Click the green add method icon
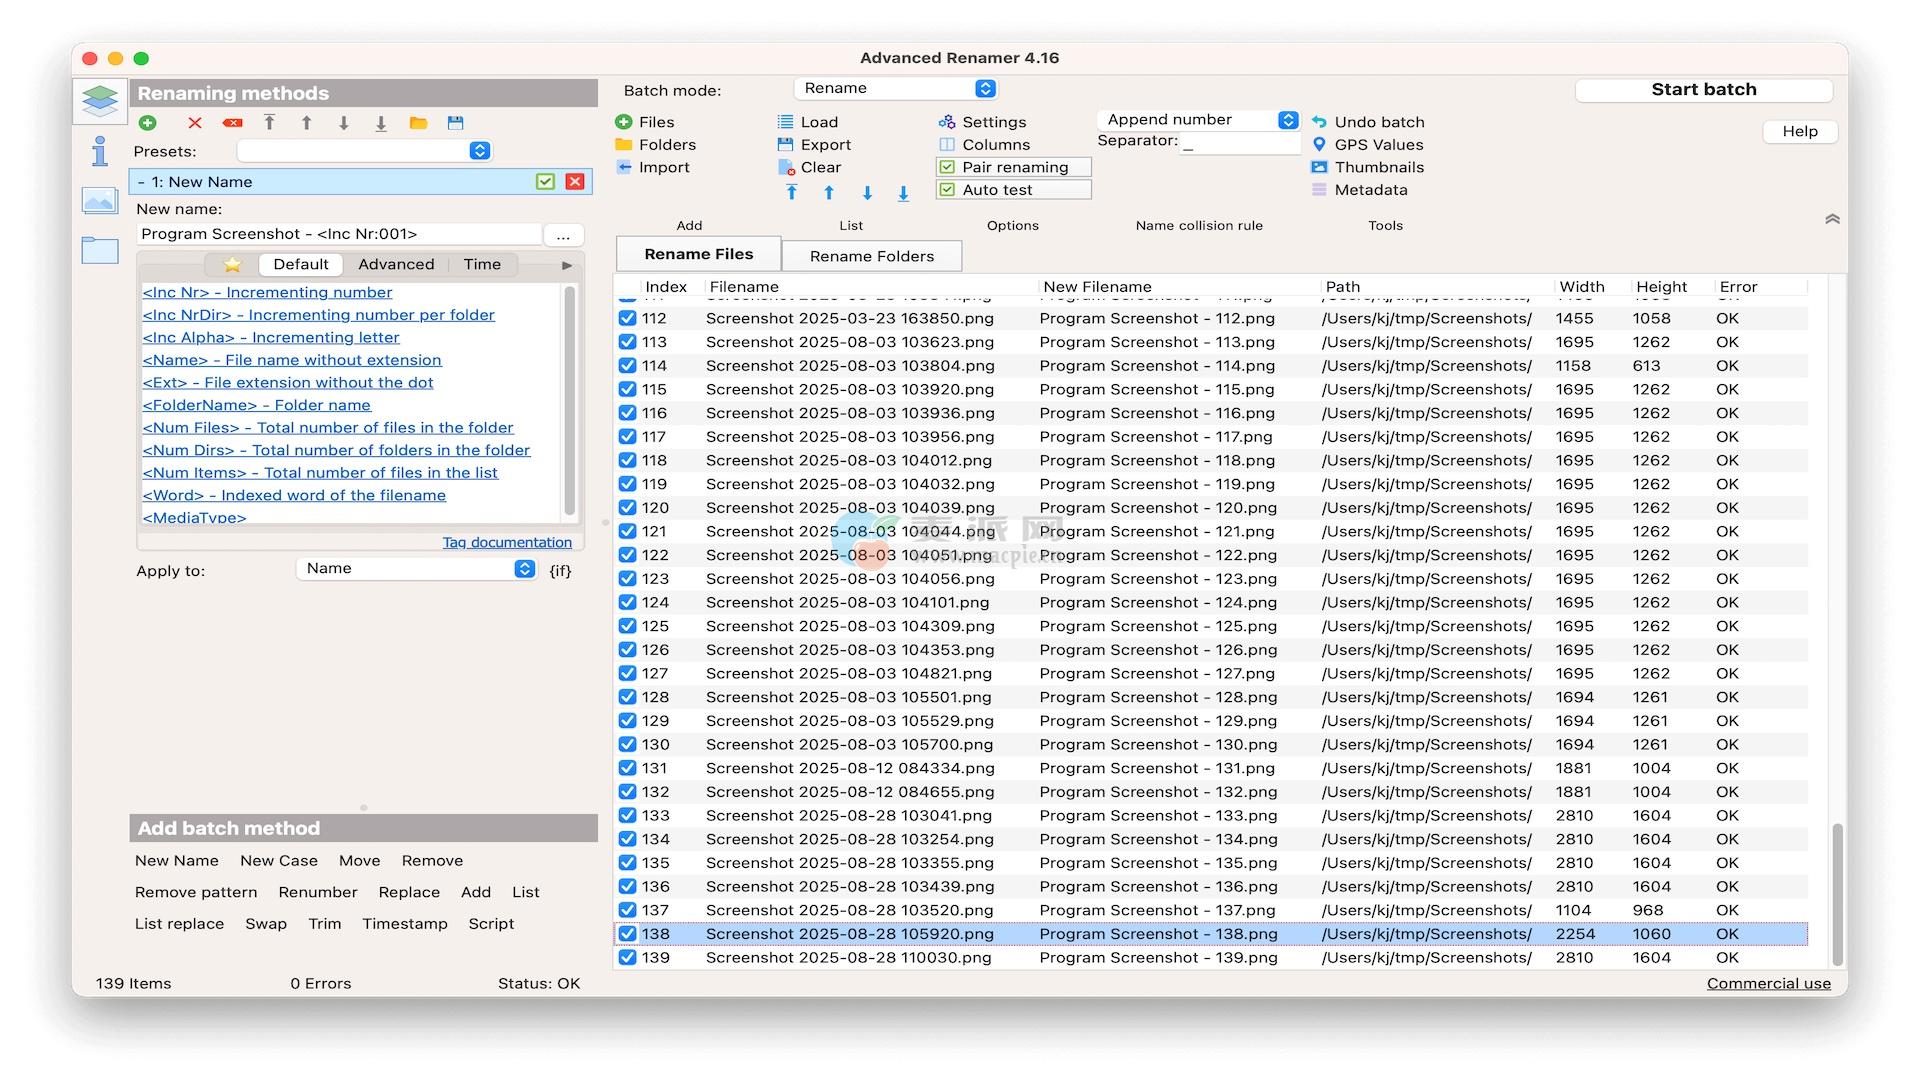This screenshot has width=1920, height=1080. click(148, 123)
